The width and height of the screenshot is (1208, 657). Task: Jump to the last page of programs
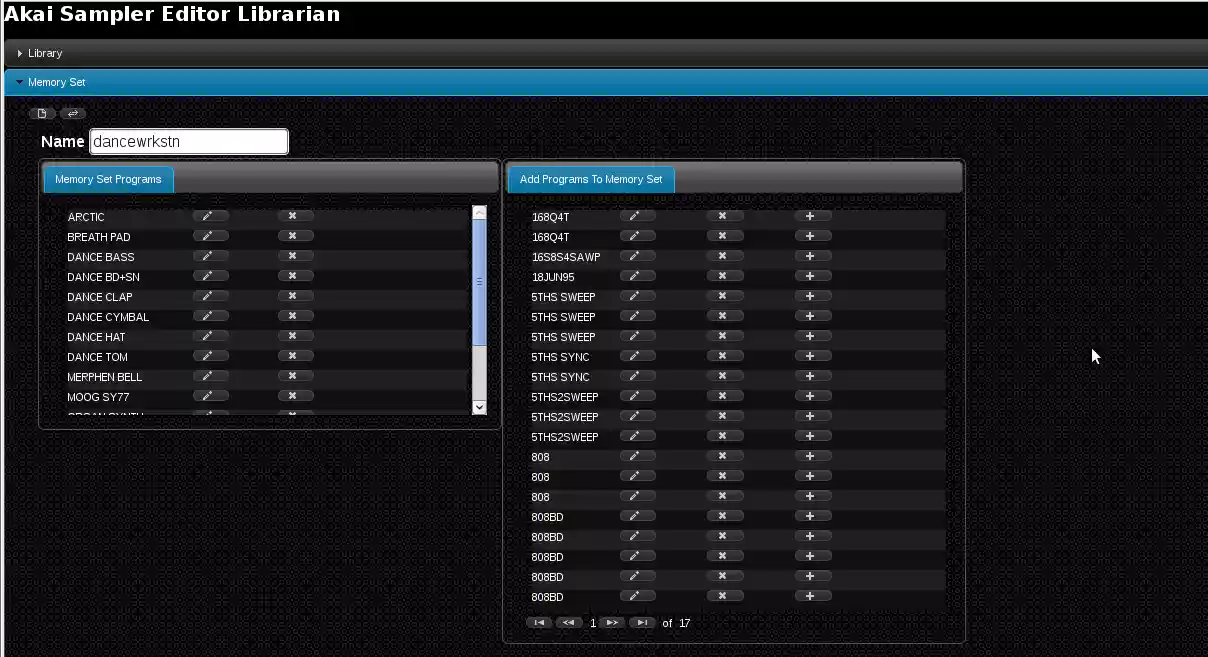point(643,622)
